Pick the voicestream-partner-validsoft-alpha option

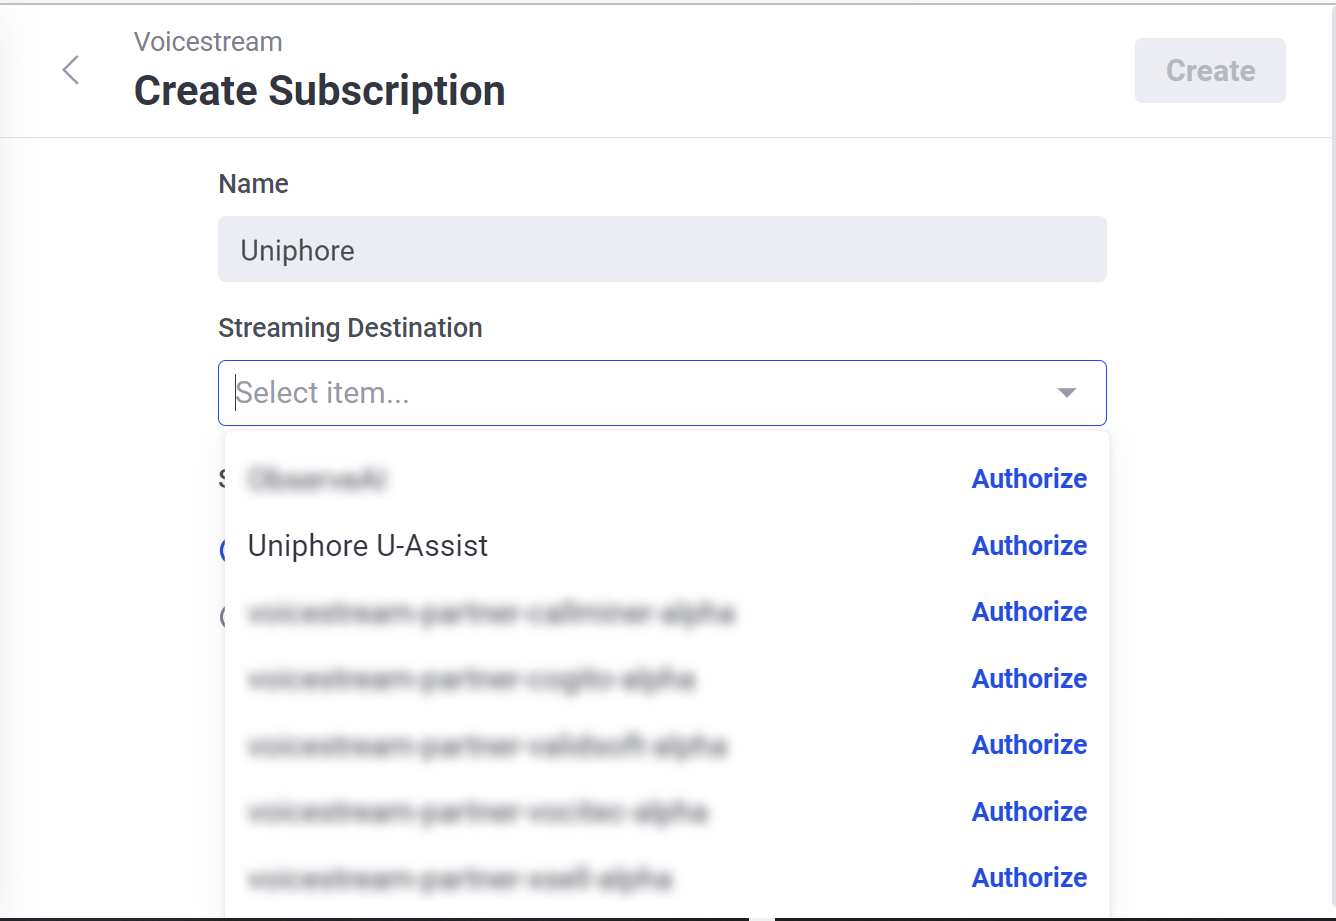[487, 745]
